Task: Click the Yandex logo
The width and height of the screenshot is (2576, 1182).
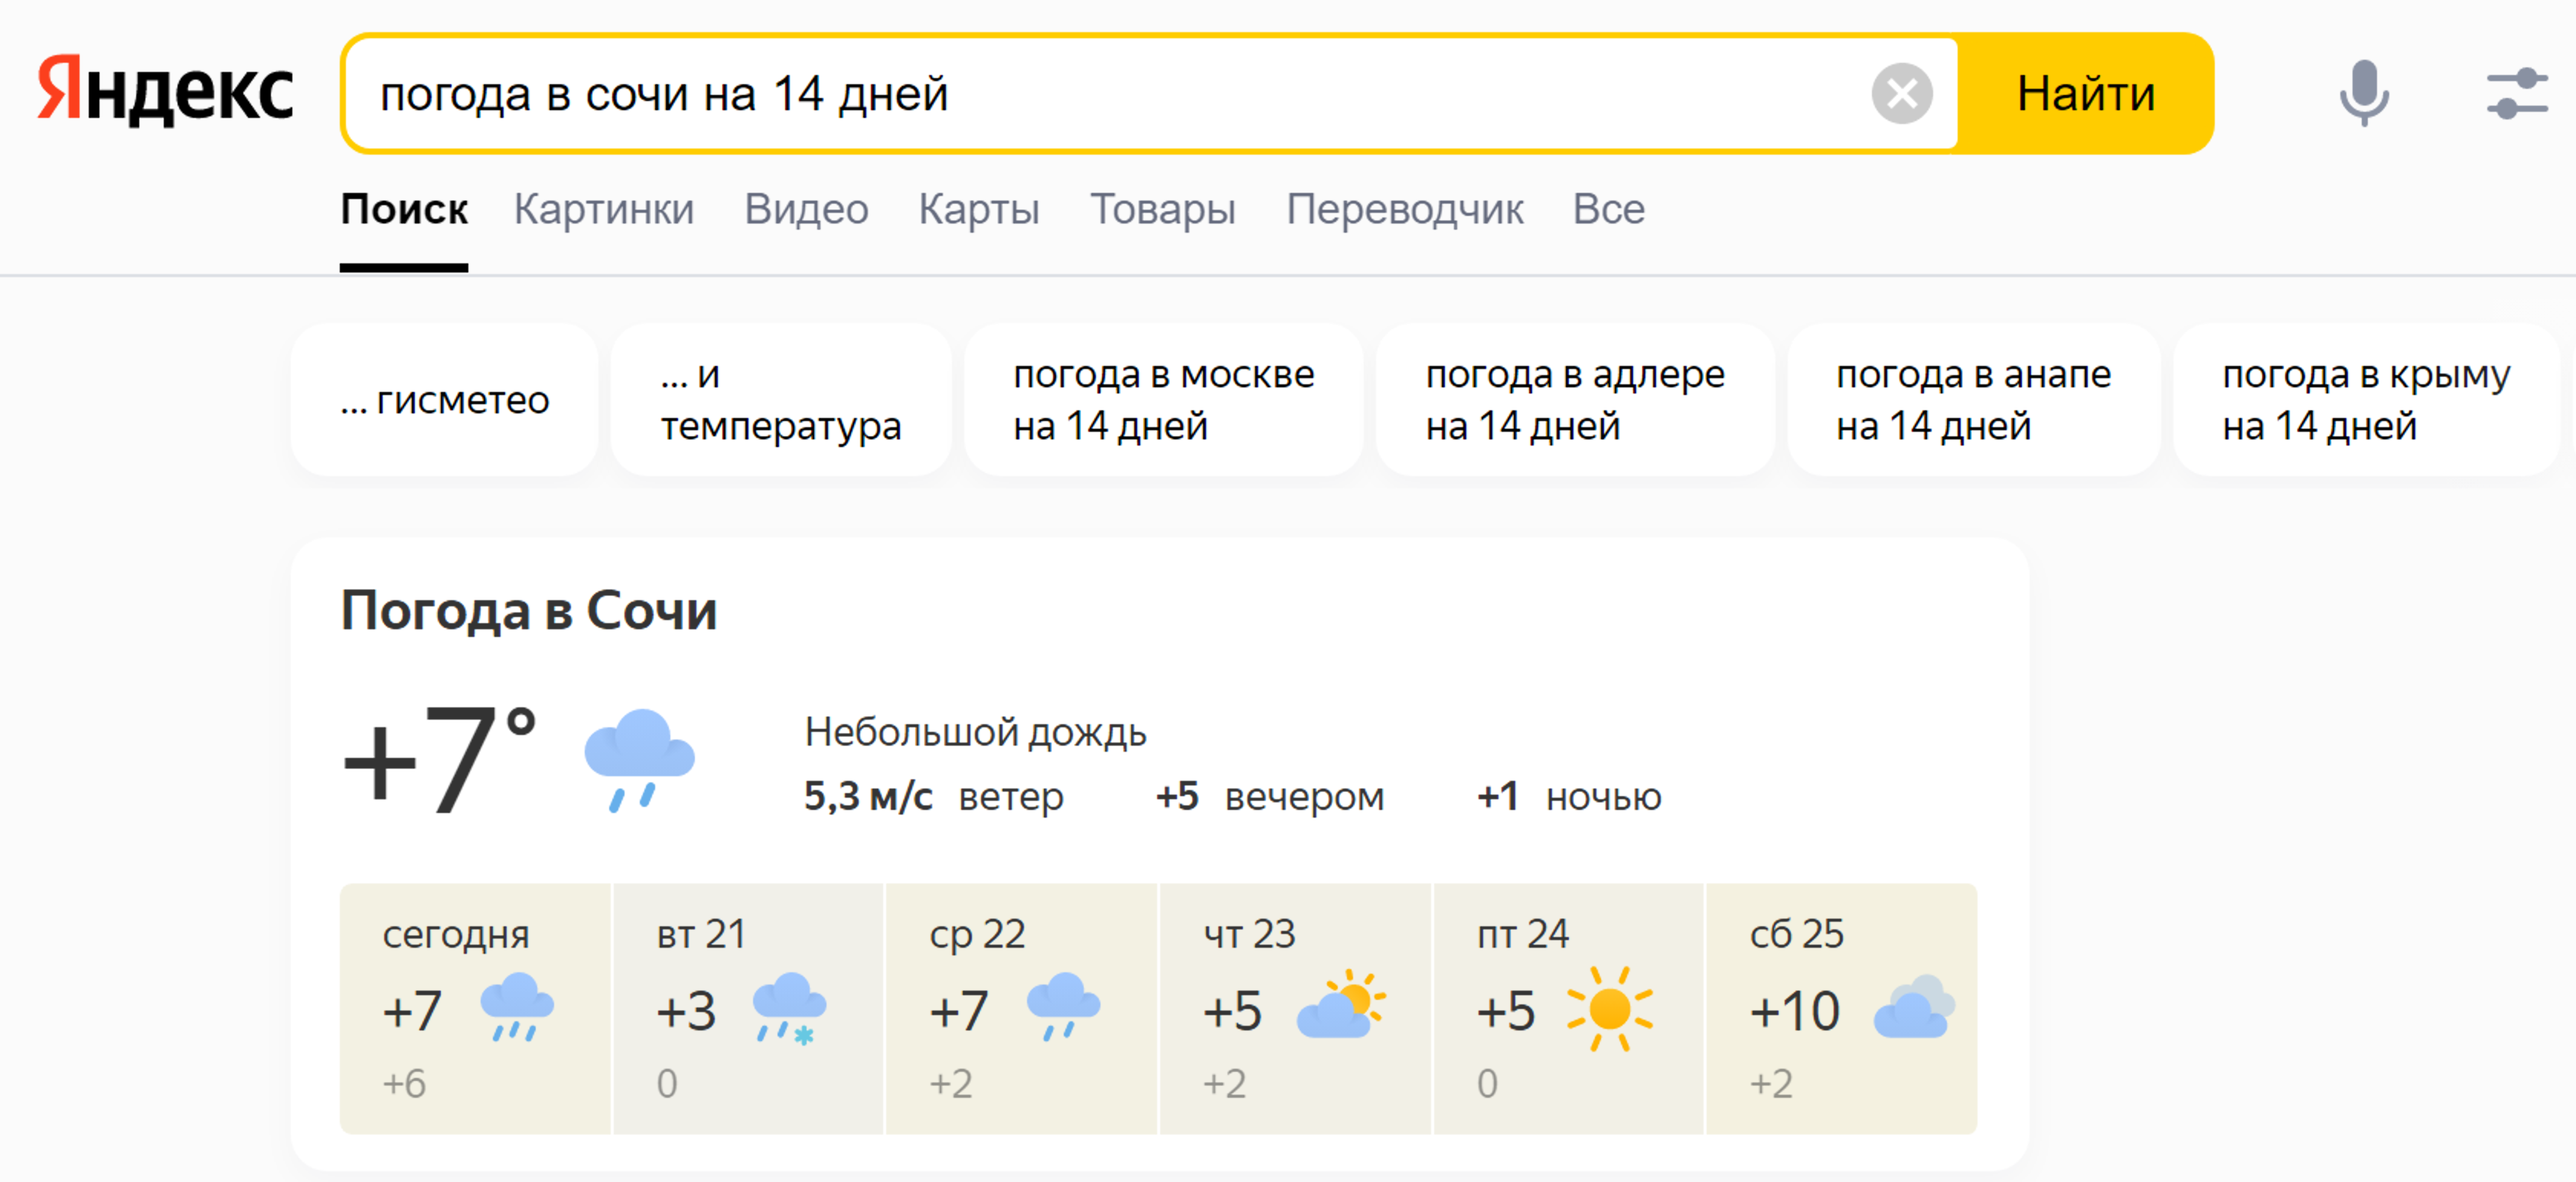Action: coord(166,92)
